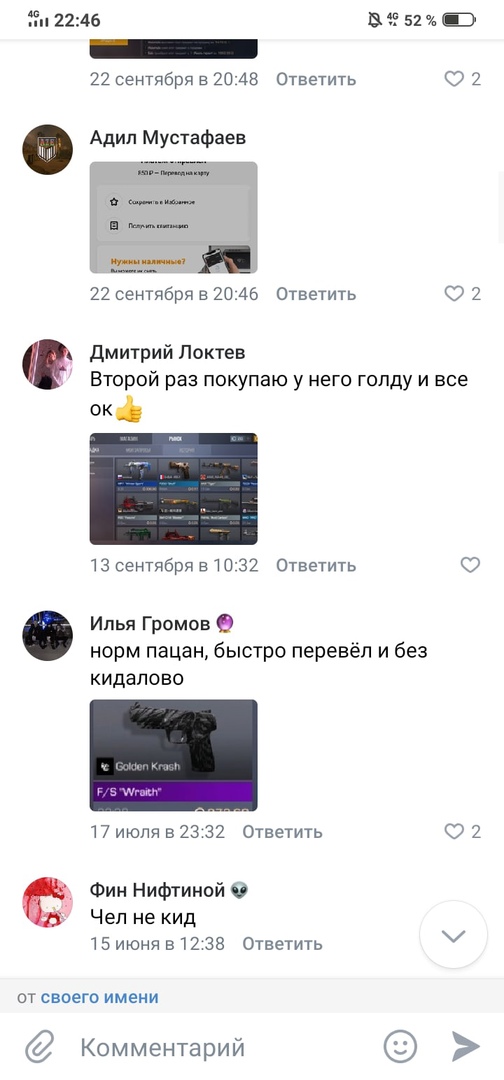
Task: Tap the round scroll-down chevron button
Action: point(454,935)
